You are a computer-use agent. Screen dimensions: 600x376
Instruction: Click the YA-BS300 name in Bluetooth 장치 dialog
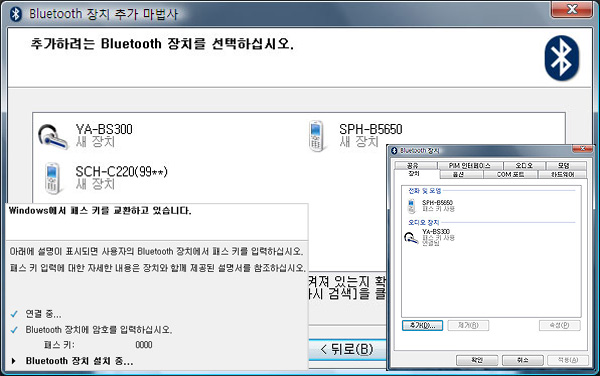[436, 232]
